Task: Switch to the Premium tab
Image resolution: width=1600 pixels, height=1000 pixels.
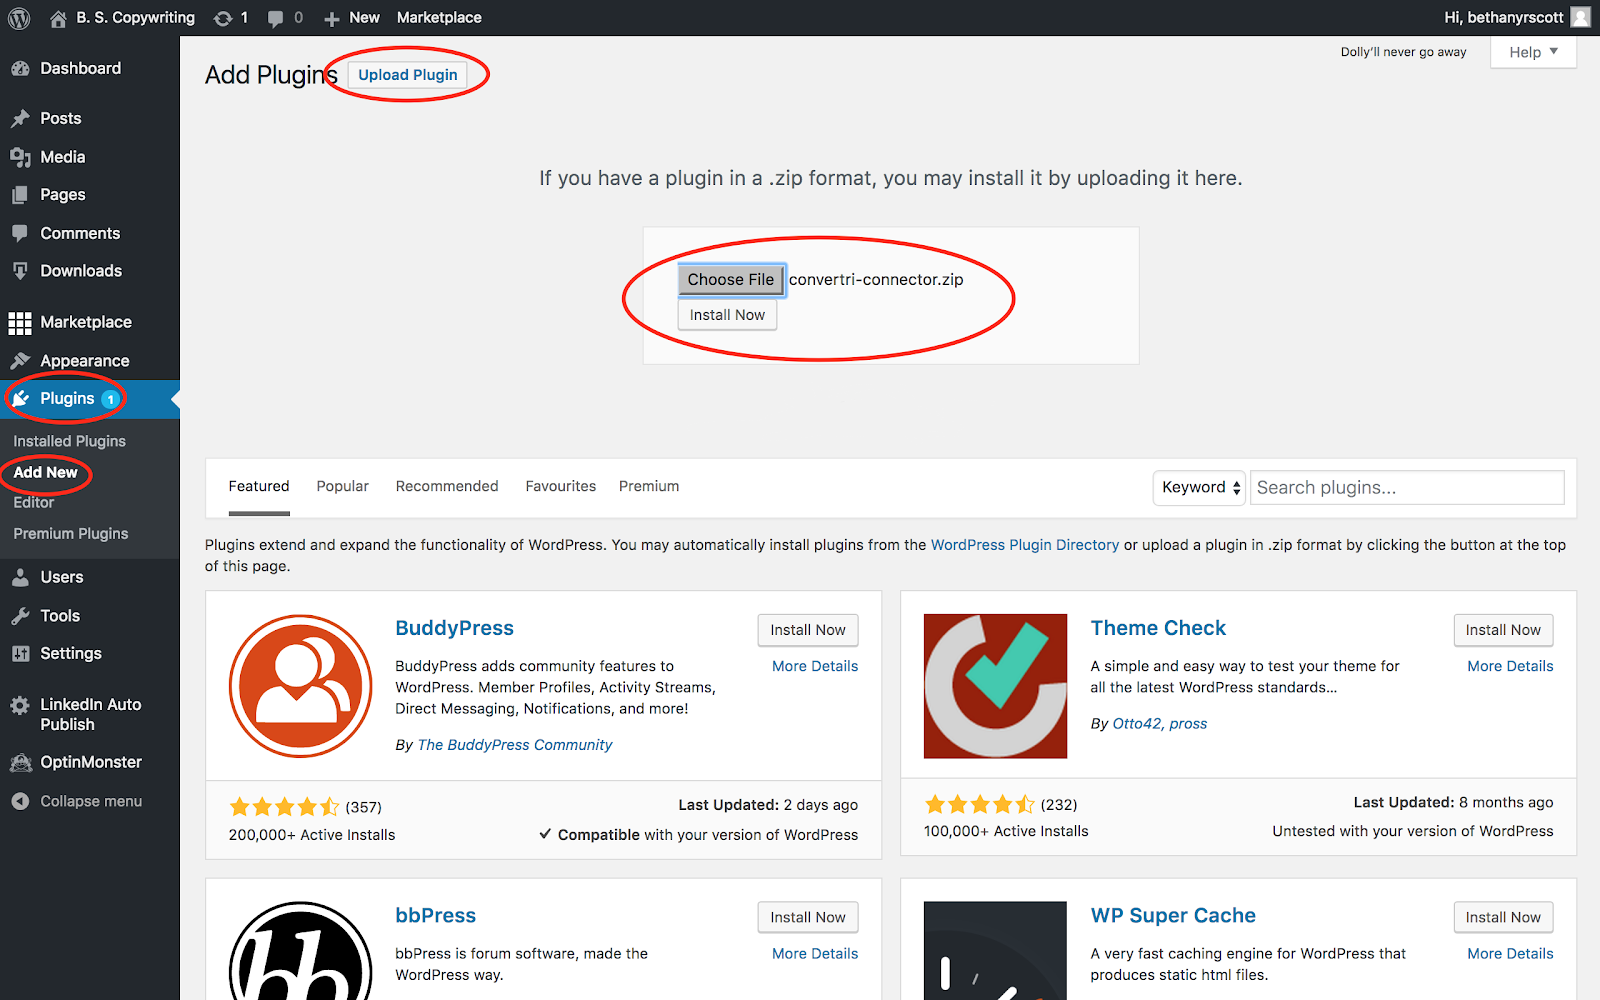Action: click(x=649, y=486)
